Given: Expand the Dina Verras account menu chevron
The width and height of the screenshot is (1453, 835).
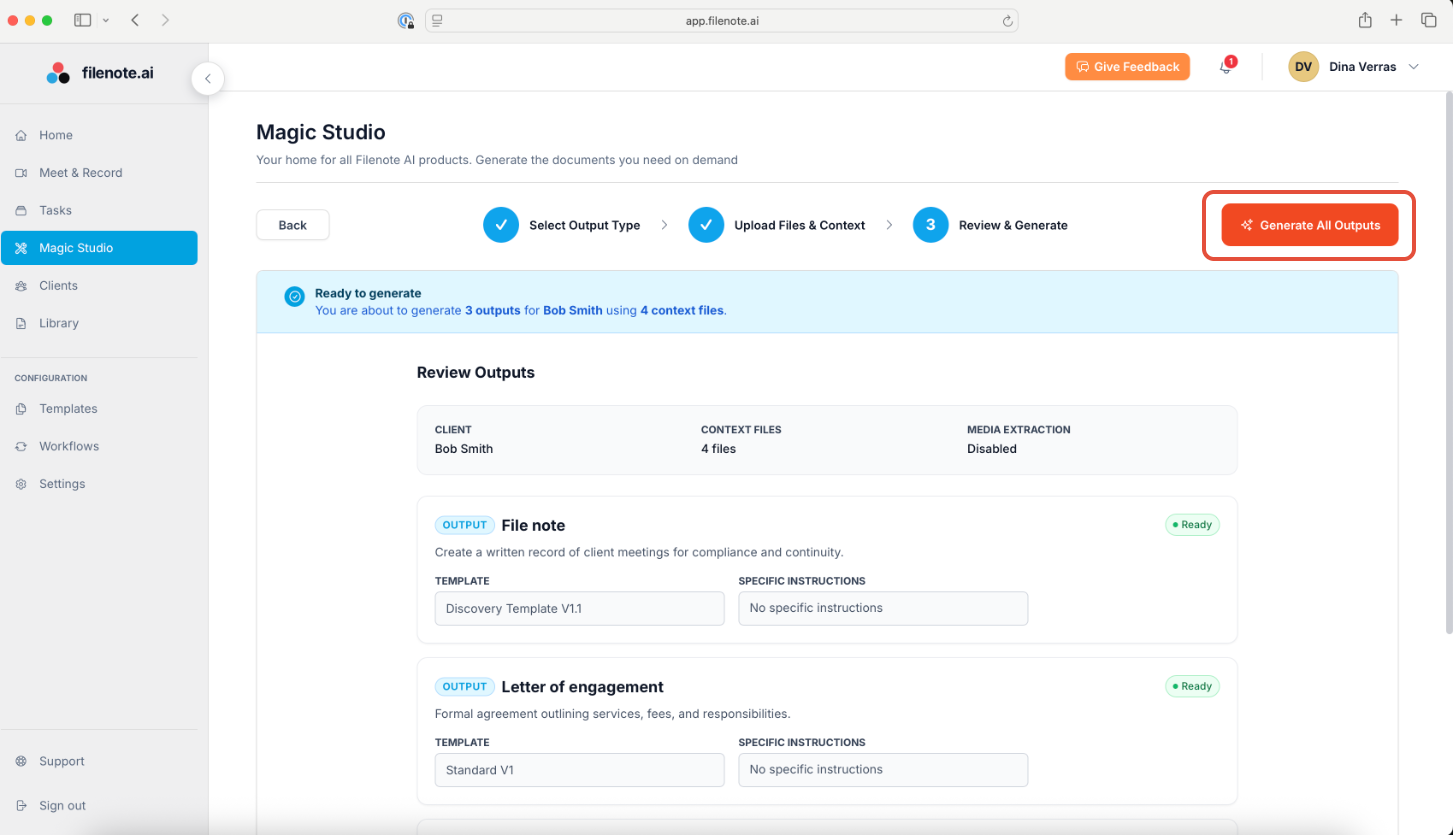Looking at the screenshot, I should 1414,67.
